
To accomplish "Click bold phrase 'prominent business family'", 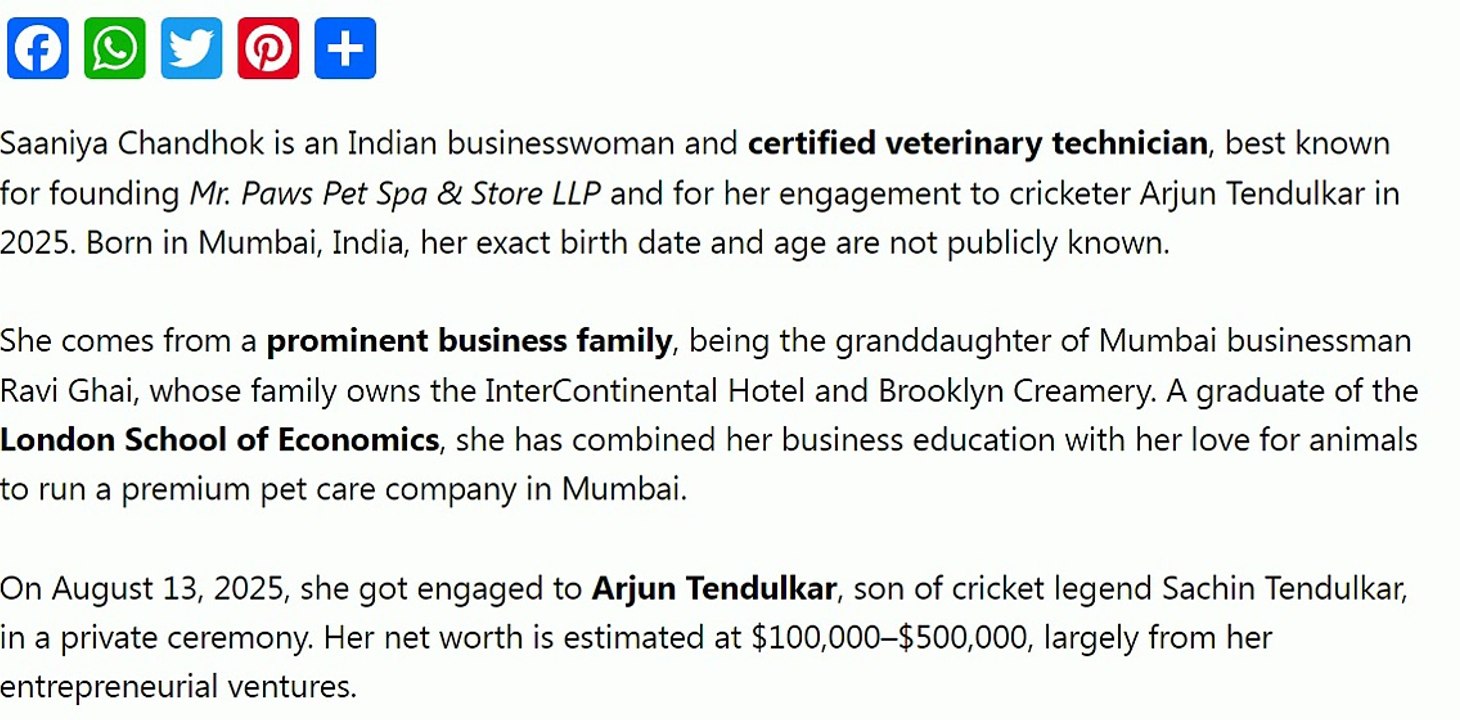I will pos(469,342).
